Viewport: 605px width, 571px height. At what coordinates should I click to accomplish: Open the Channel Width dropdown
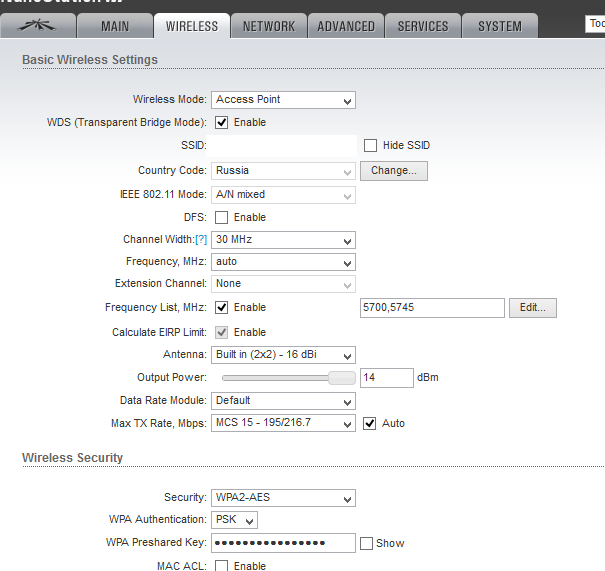[283, 240]
